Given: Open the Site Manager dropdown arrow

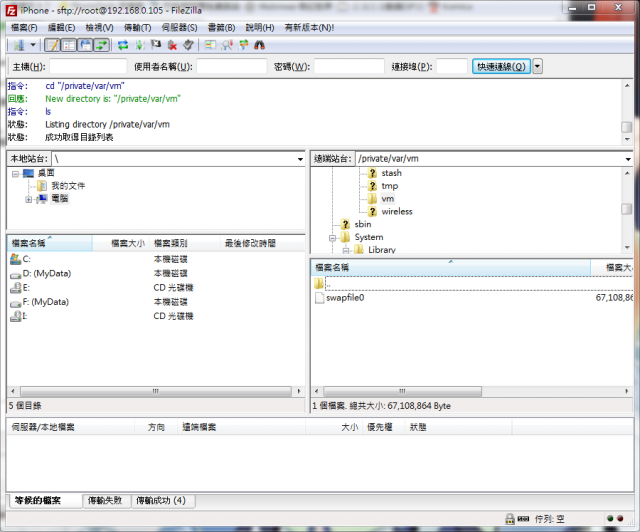Looking at the screenshot, I should (x=33, y=45).
